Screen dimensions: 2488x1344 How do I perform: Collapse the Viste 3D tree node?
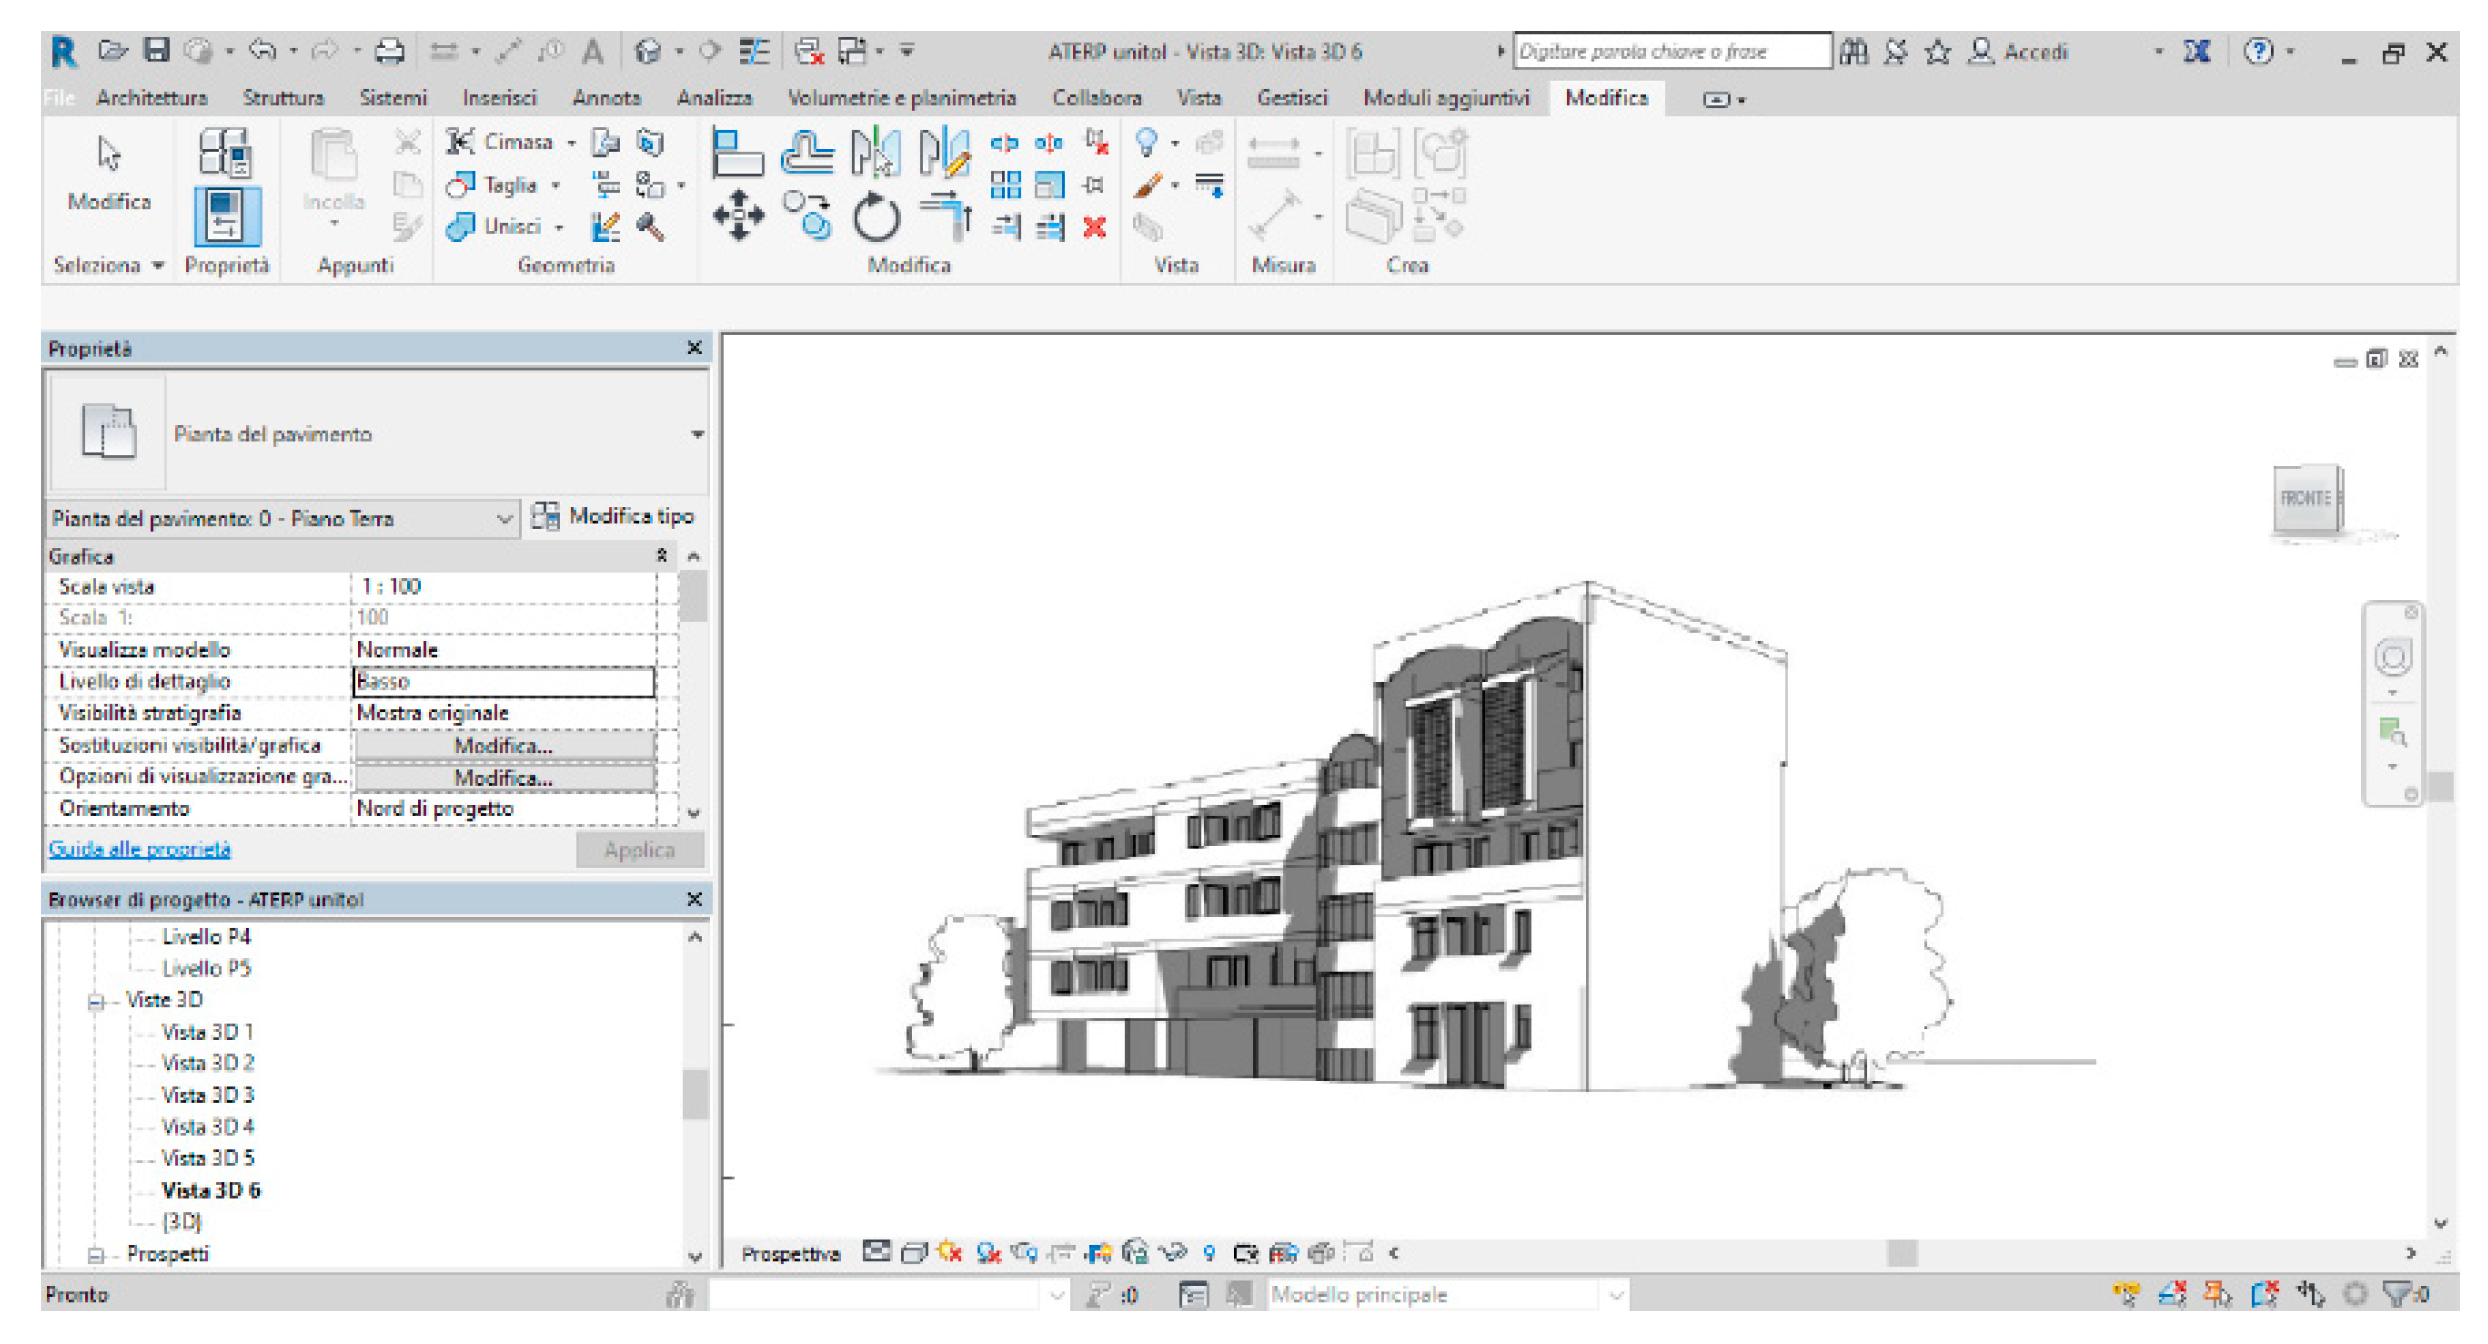pyautogui.click(x=96, y=1001)
